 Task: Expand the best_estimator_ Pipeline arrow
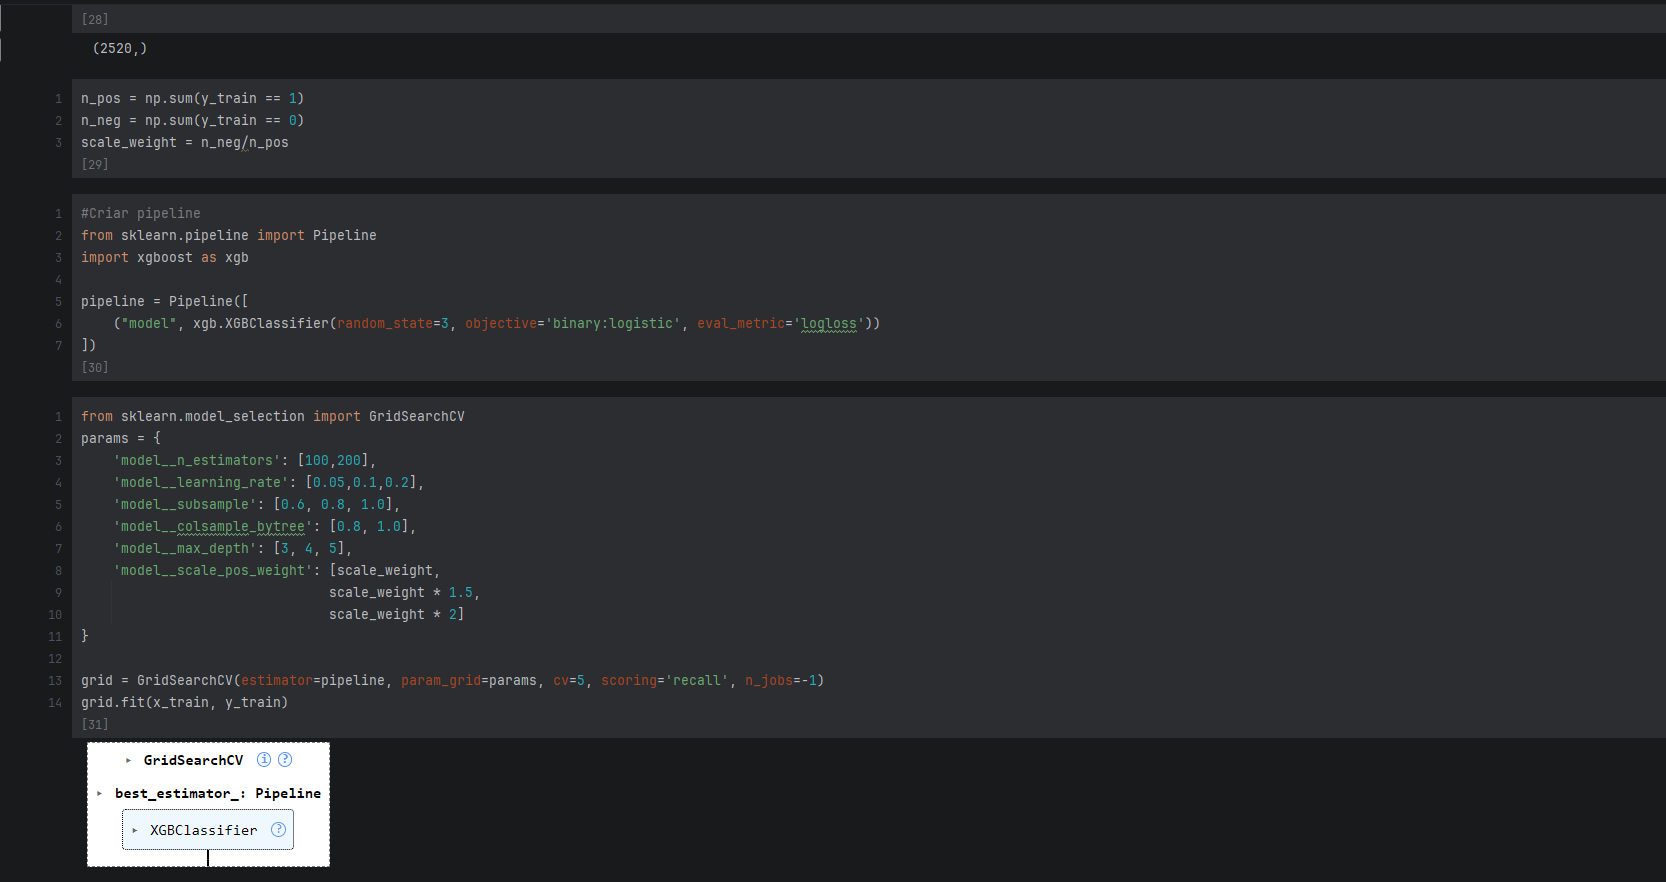(x=99, y=794)
